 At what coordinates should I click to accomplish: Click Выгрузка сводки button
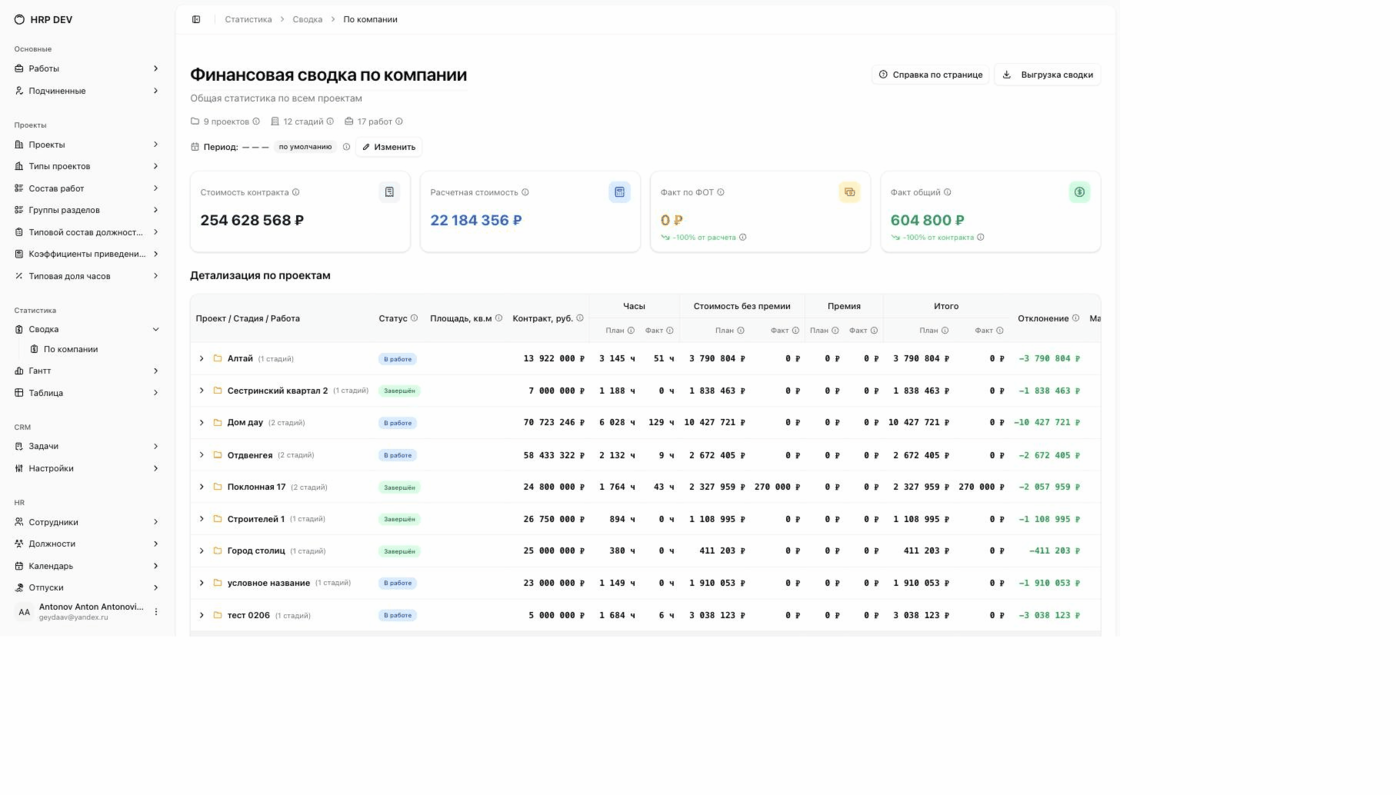(1047, 75)
